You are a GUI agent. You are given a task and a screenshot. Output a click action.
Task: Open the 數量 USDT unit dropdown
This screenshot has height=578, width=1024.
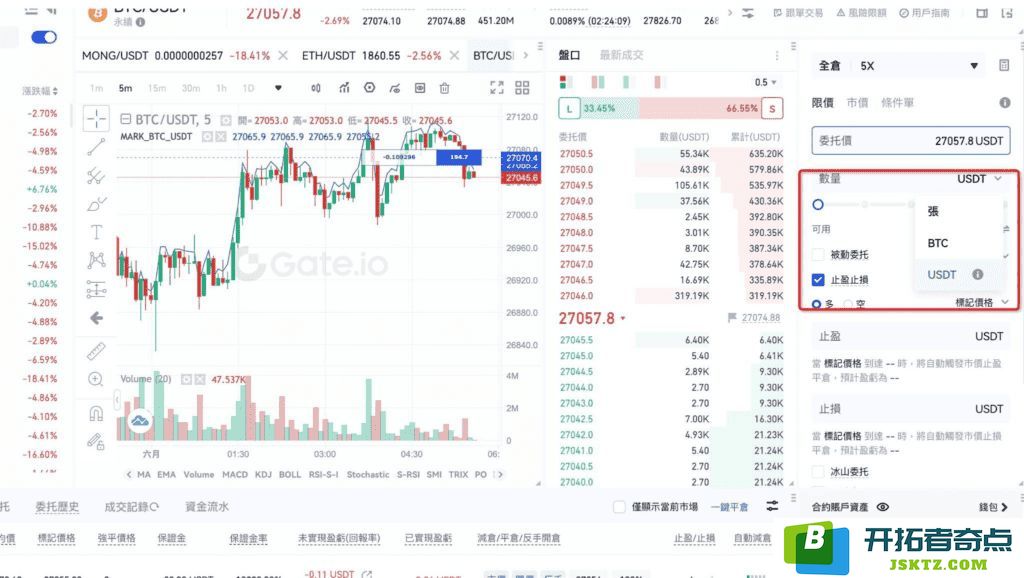click(x=979, y=178)
